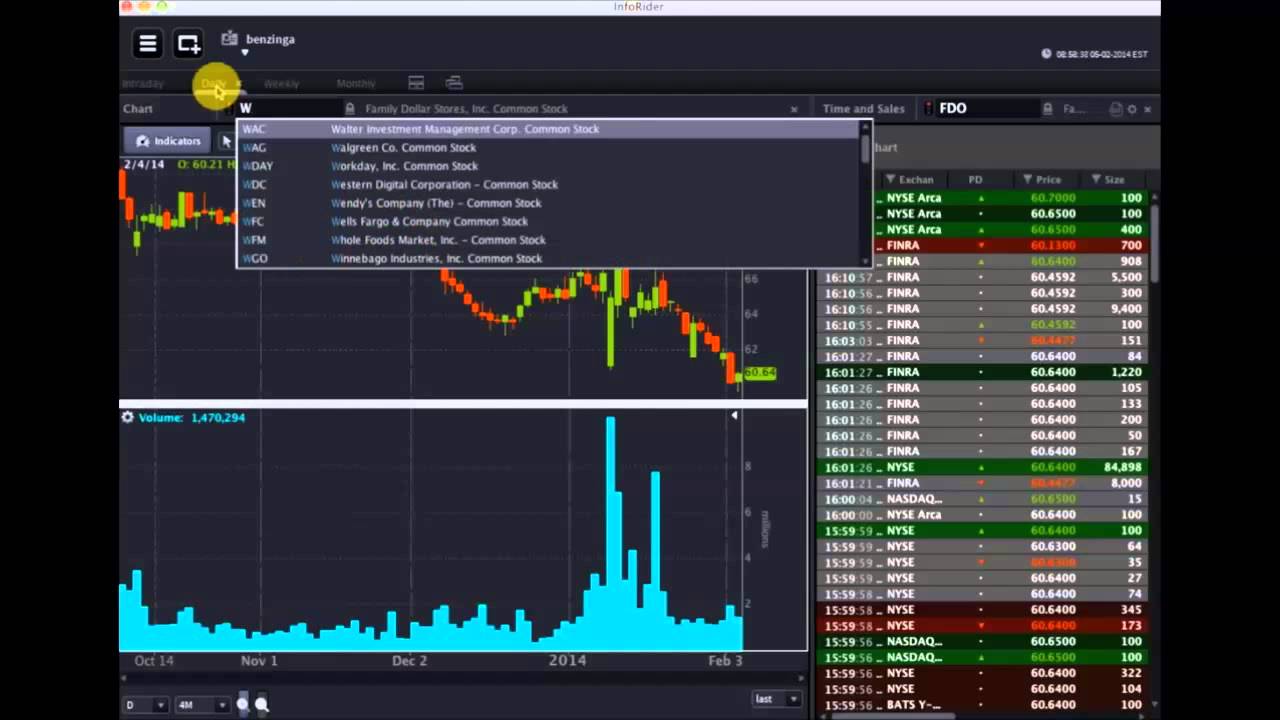Open the Indicators menu
1280x720 pixels.
pos(169,141)
